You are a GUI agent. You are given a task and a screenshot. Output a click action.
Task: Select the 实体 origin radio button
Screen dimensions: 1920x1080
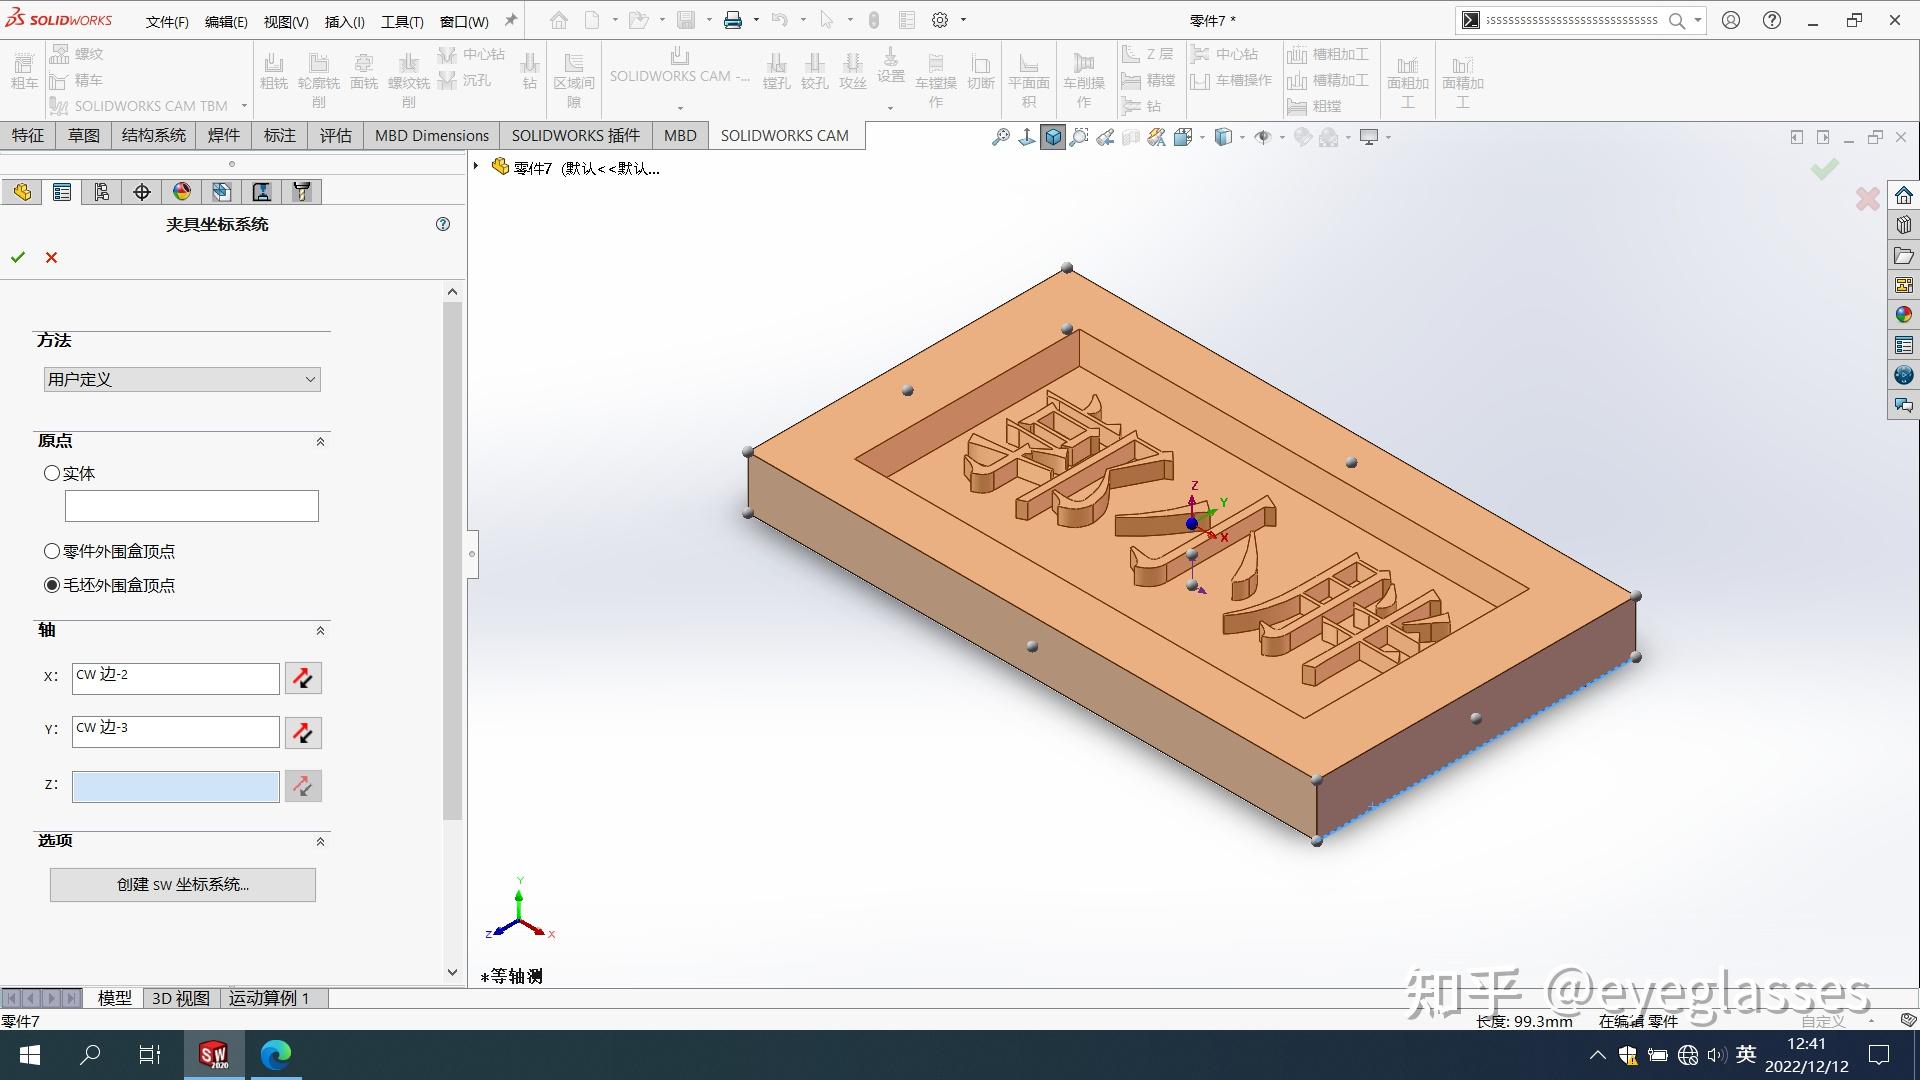pyautogui.click(x=52, y=473)
